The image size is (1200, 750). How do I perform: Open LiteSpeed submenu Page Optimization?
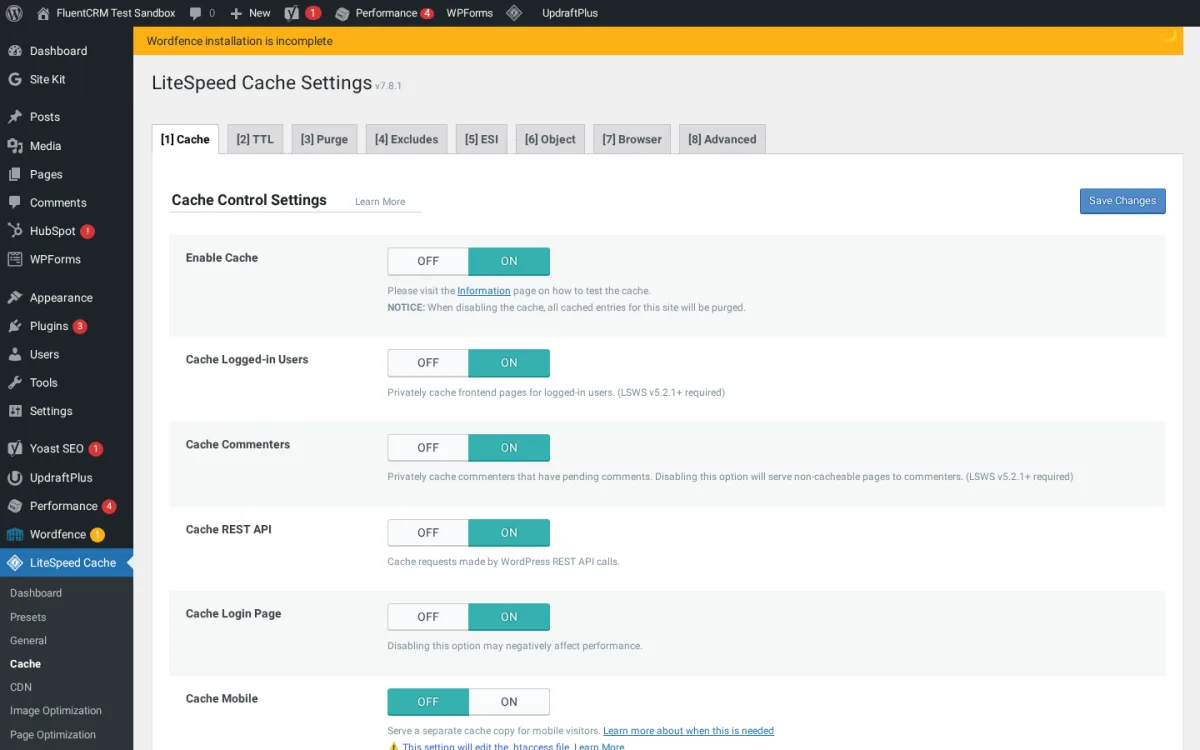pos(53,735)
